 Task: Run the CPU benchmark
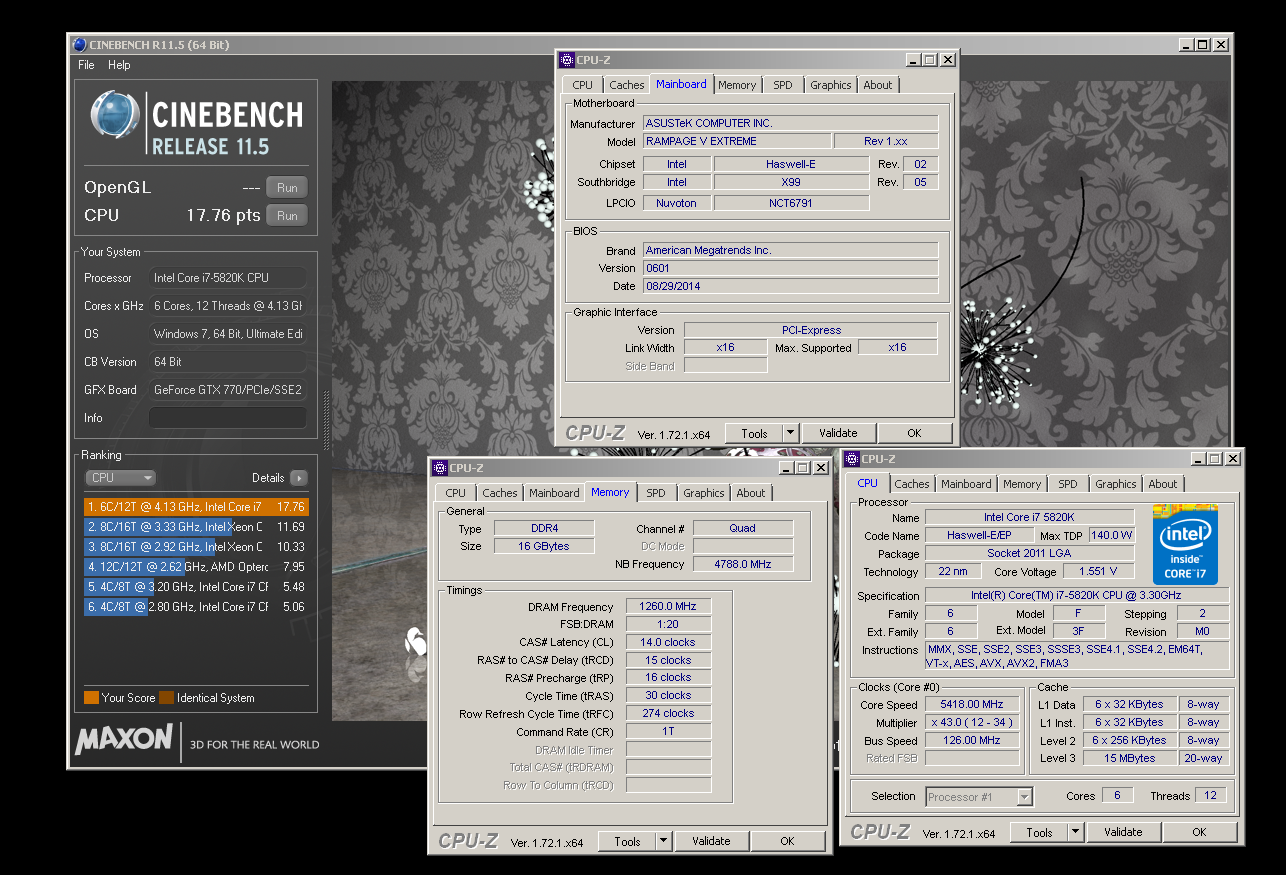point(287,215)
